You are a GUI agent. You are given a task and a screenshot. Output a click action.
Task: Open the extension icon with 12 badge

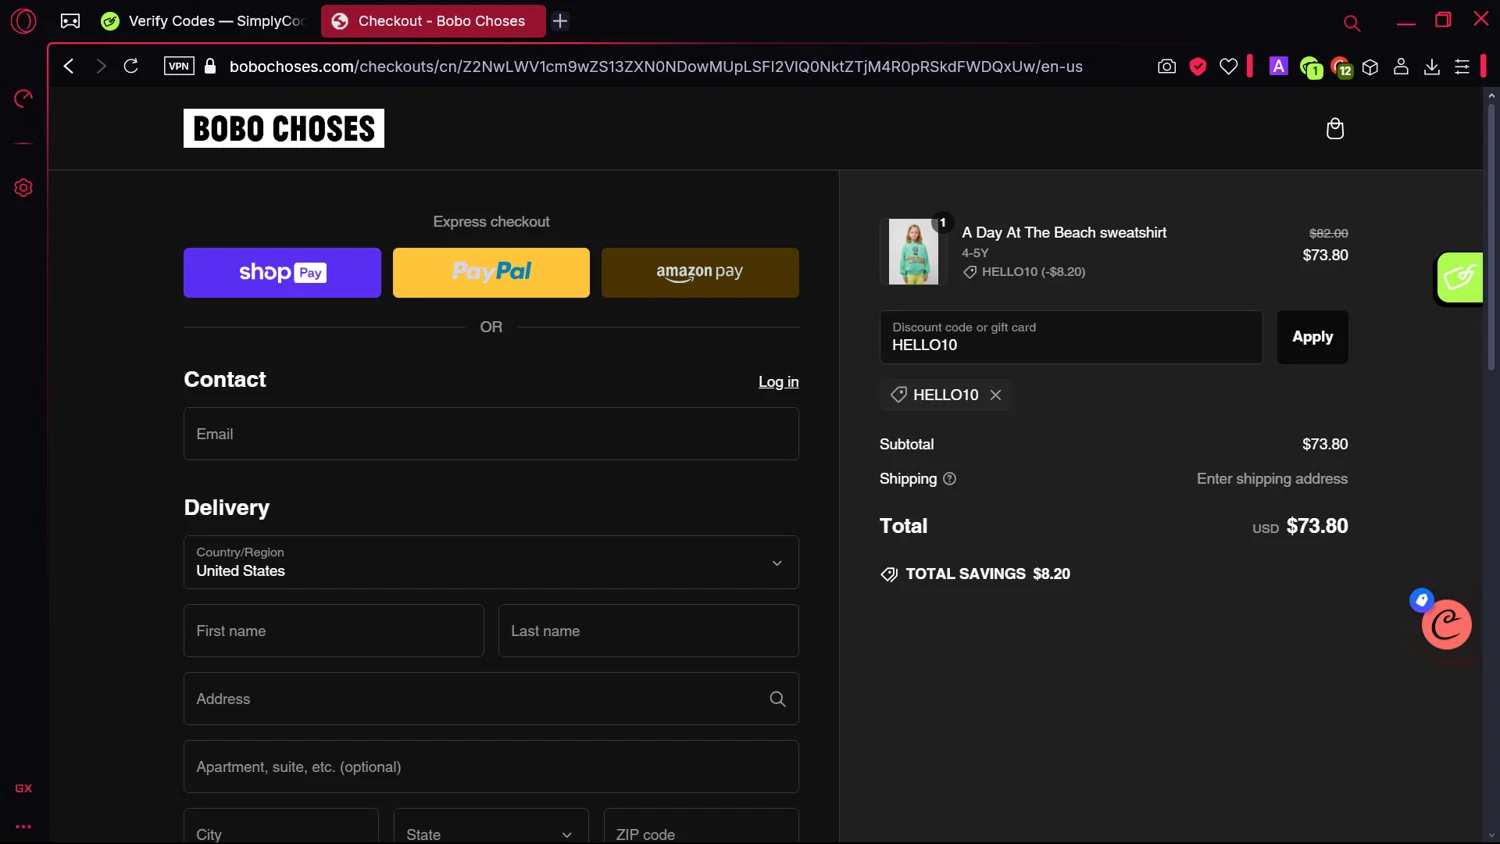coord(1341,67)
